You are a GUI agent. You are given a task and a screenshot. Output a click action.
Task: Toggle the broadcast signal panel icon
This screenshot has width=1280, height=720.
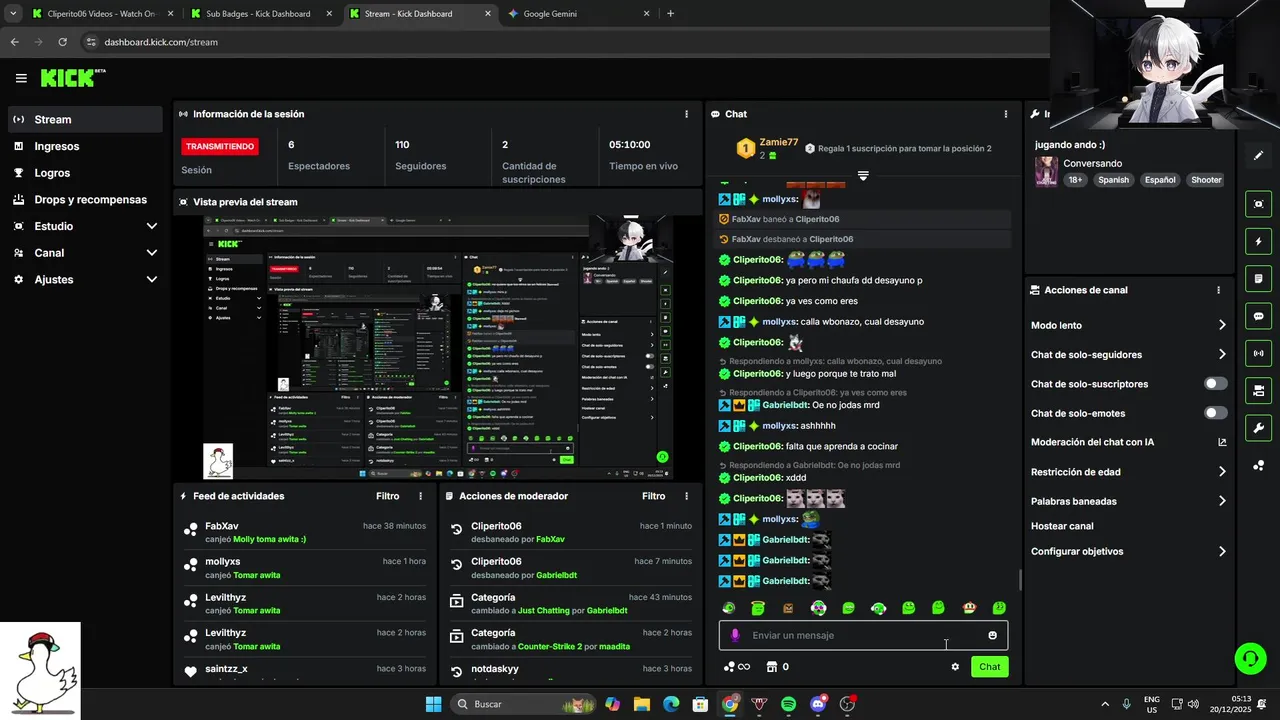pyautogui.click(x=1258, y=353)
